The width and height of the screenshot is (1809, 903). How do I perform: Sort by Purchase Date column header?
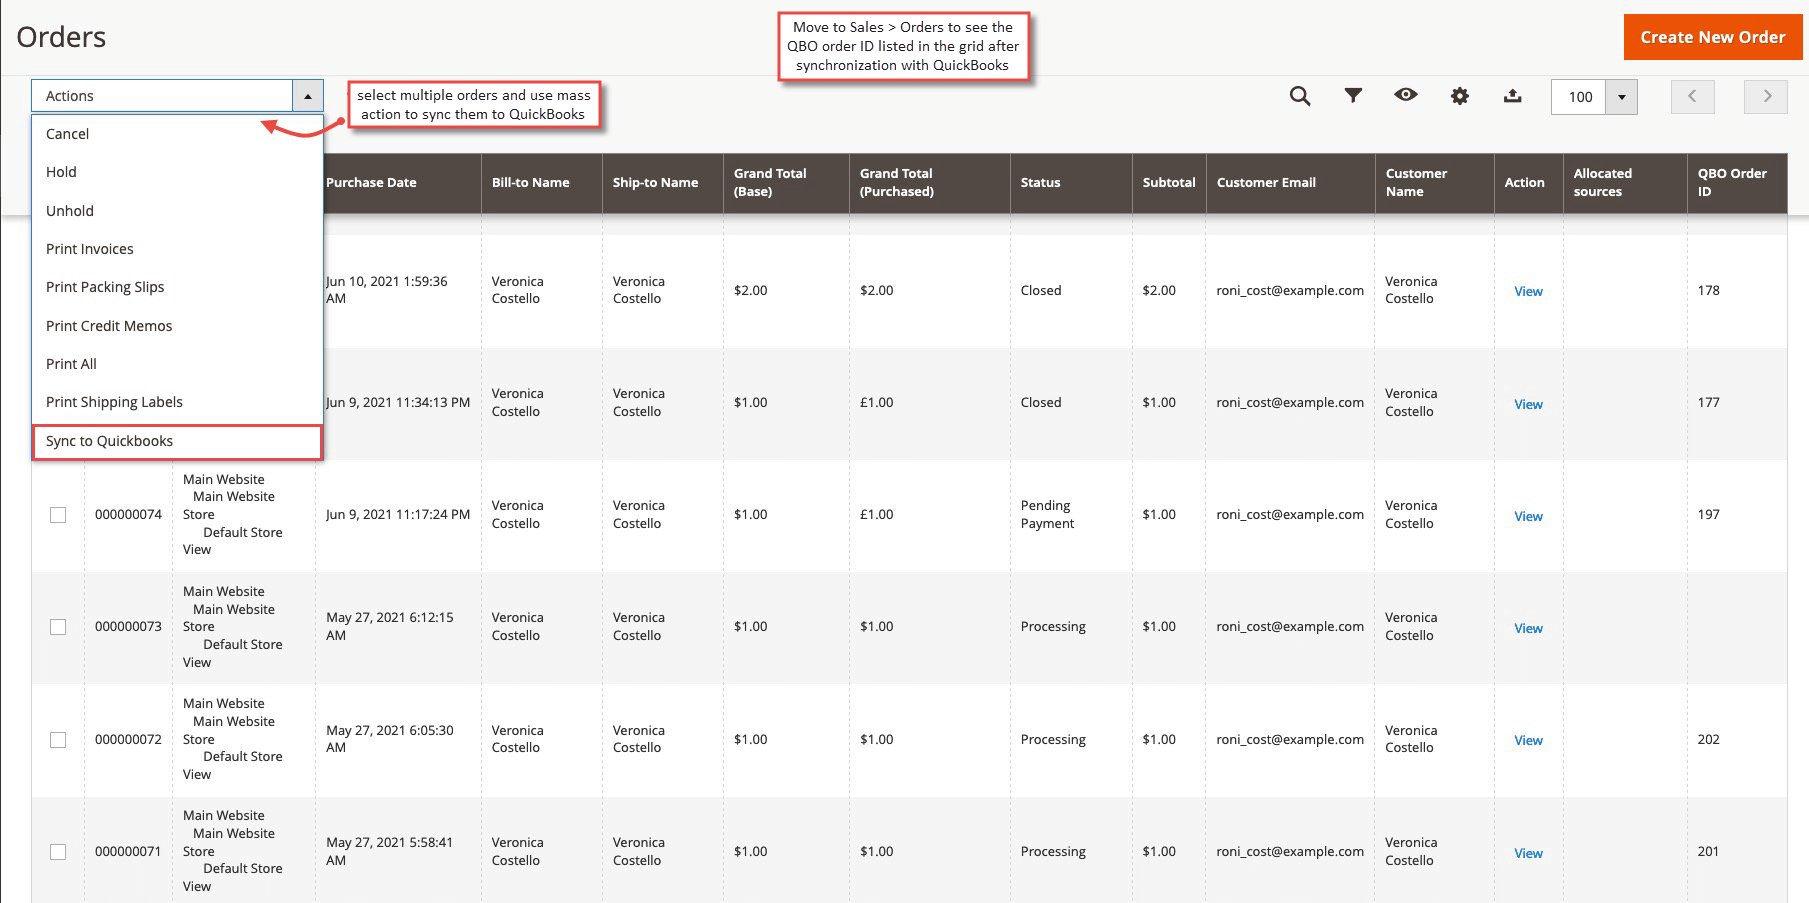click(x=398, y=183)
